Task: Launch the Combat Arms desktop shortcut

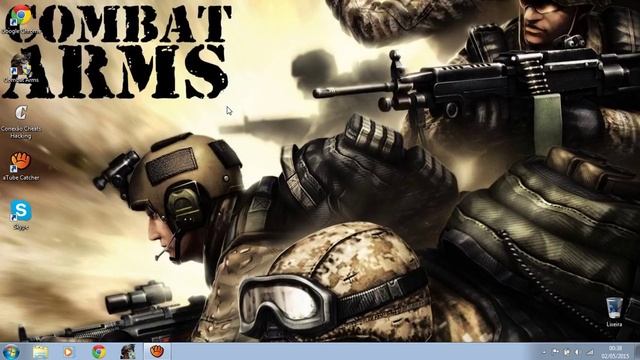Action: click(x=21, y=68)
